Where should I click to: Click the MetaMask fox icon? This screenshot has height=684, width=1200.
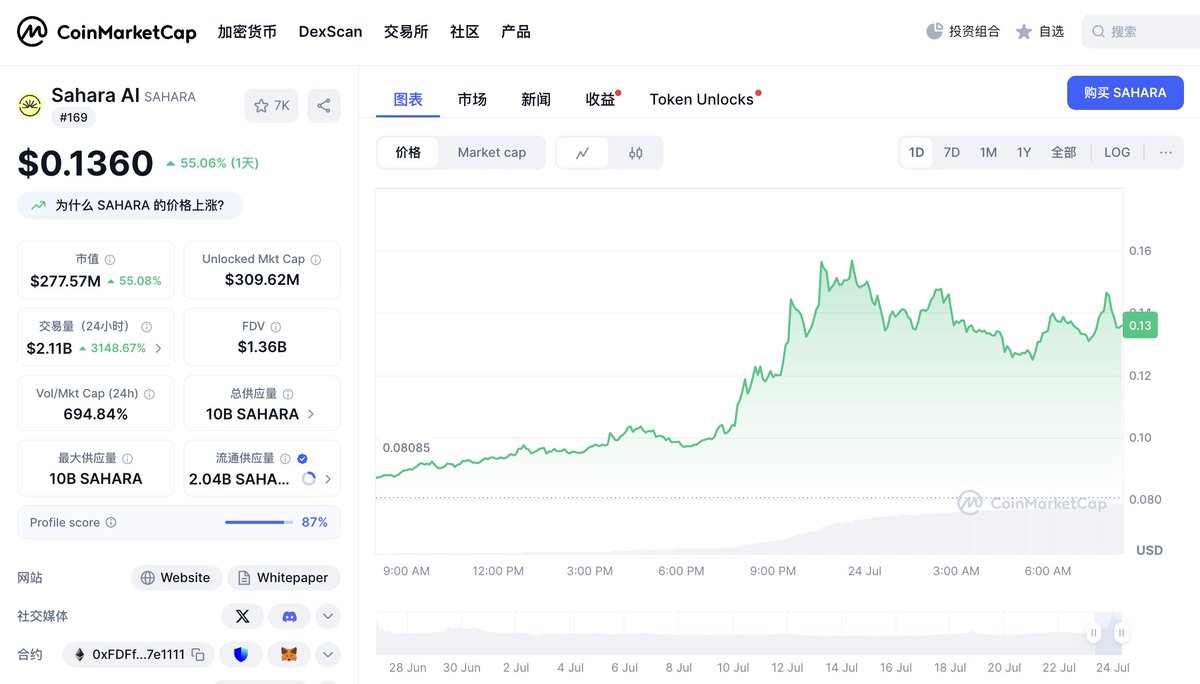click(x=289, y=655)
